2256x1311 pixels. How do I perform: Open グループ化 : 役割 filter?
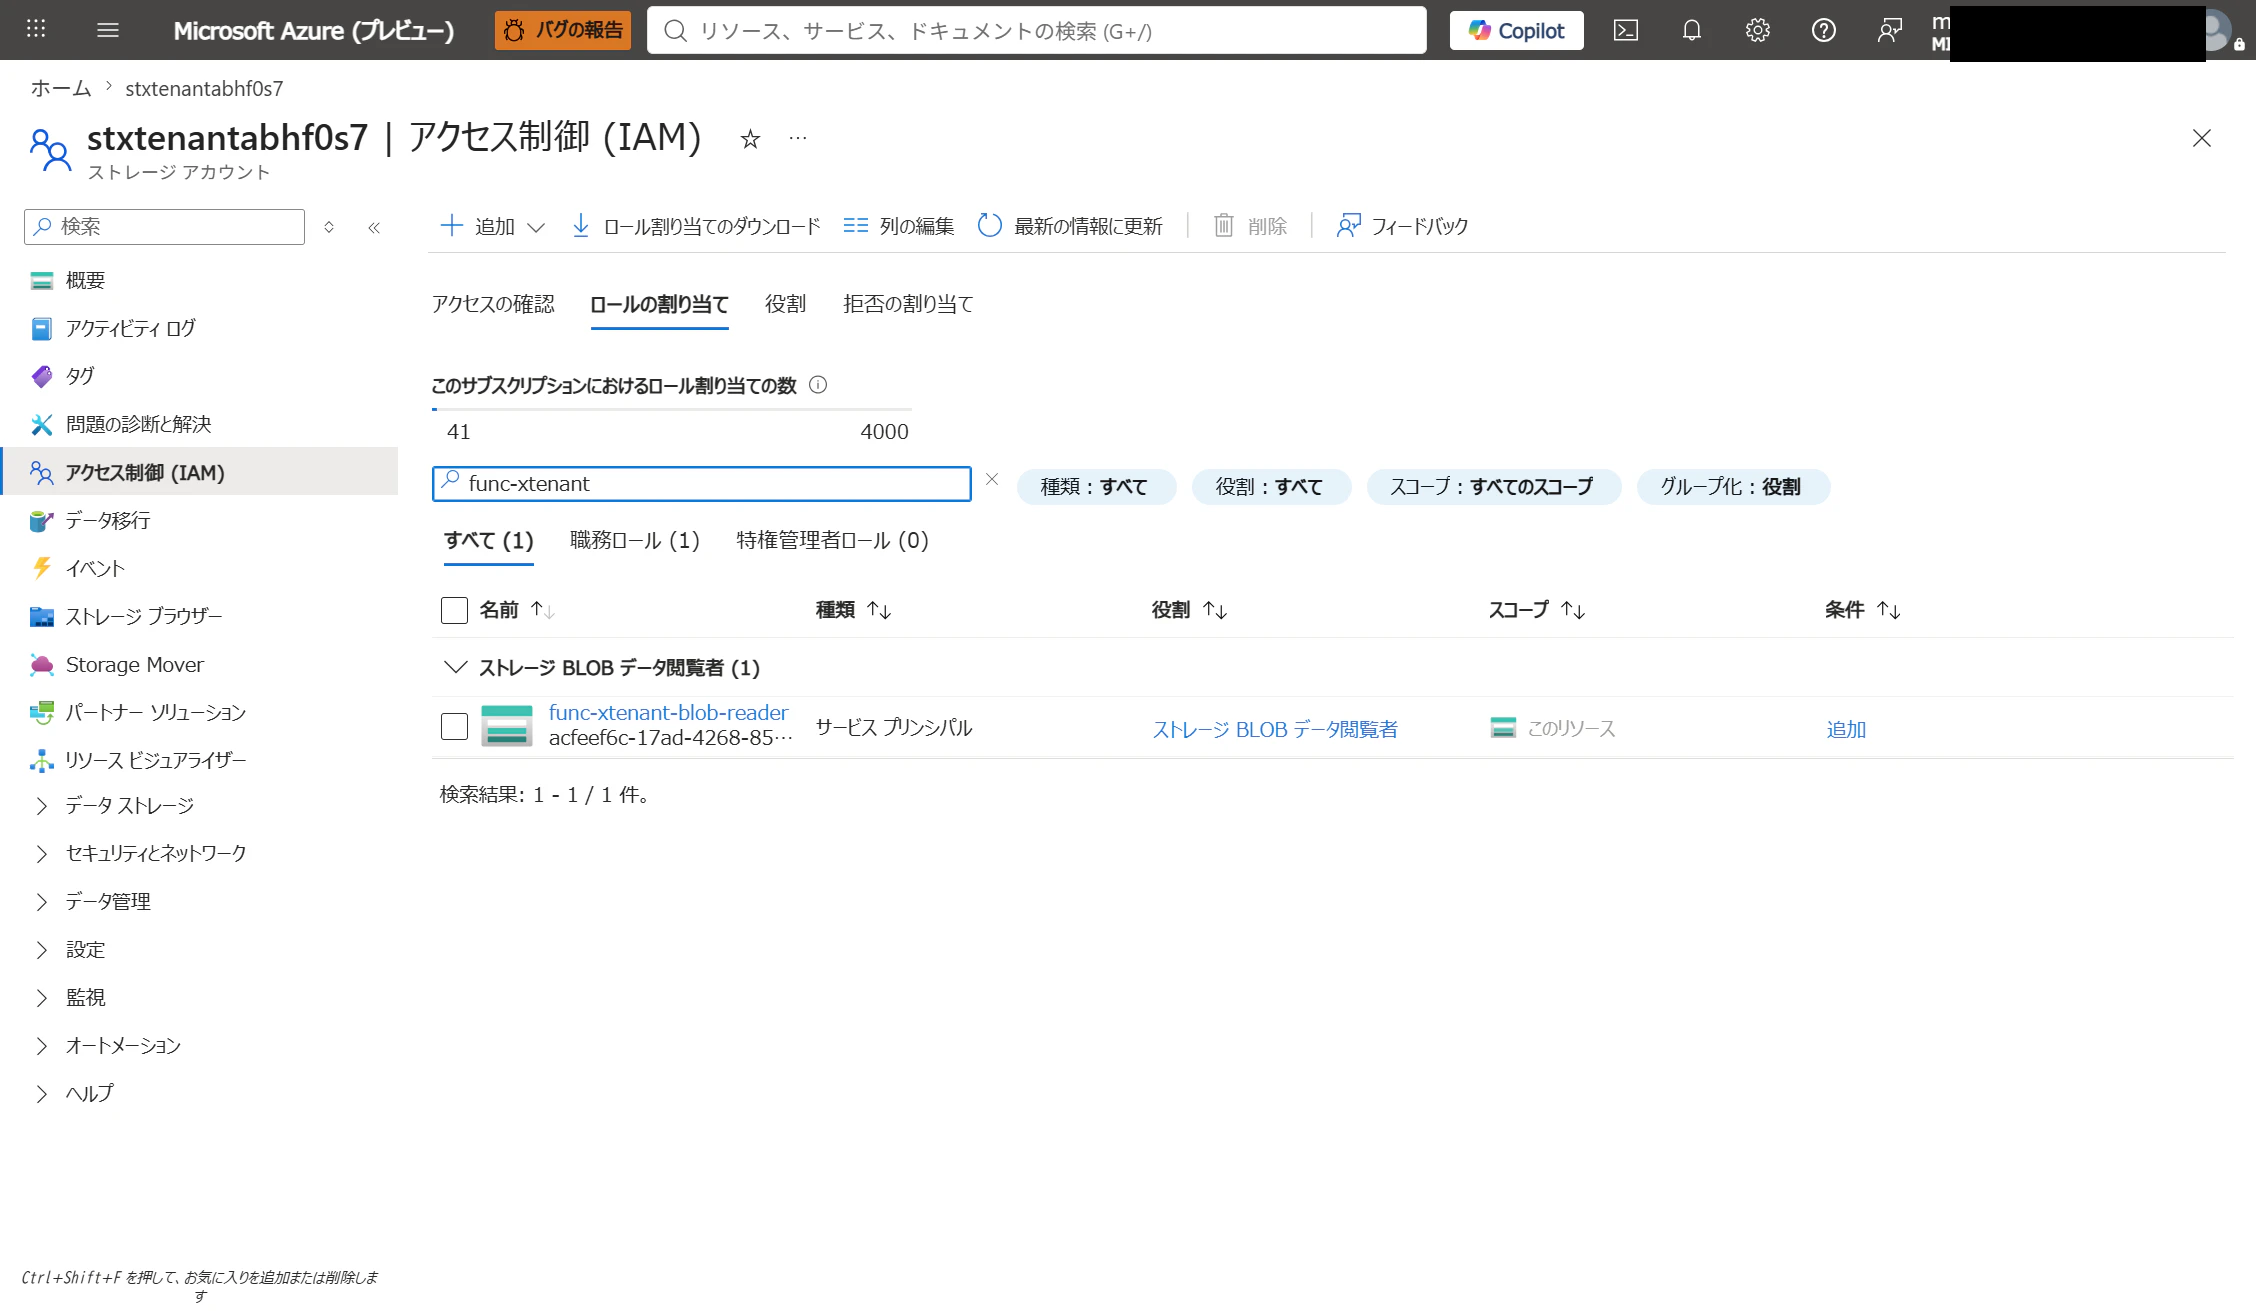coord(1733,487)
